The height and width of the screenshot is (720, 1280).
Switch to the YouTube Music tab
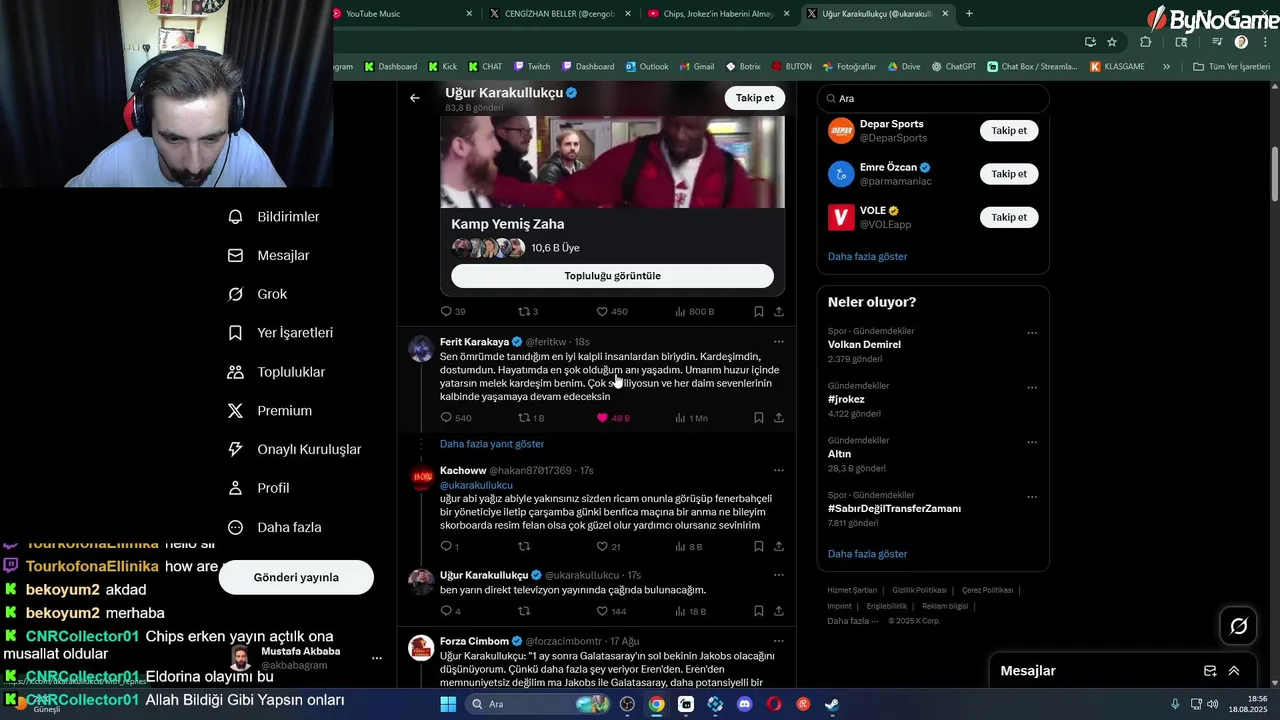coord(400,14)
